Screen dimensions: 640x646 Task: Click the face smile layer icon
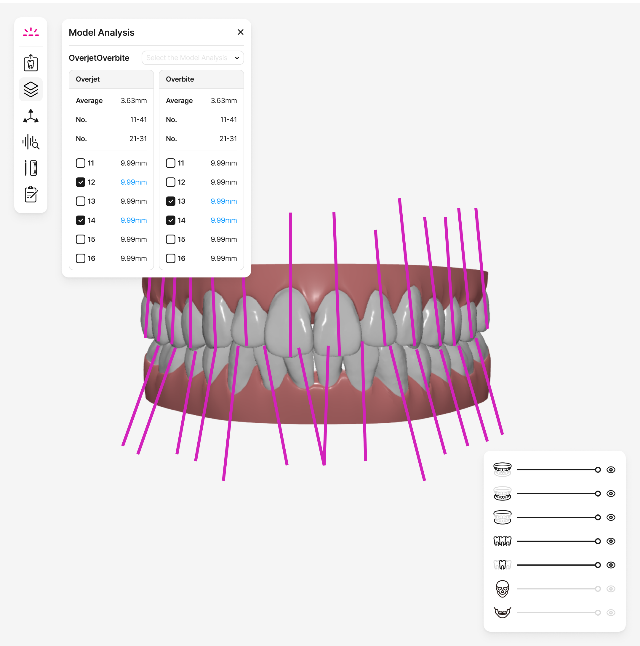tap(502, 613)
